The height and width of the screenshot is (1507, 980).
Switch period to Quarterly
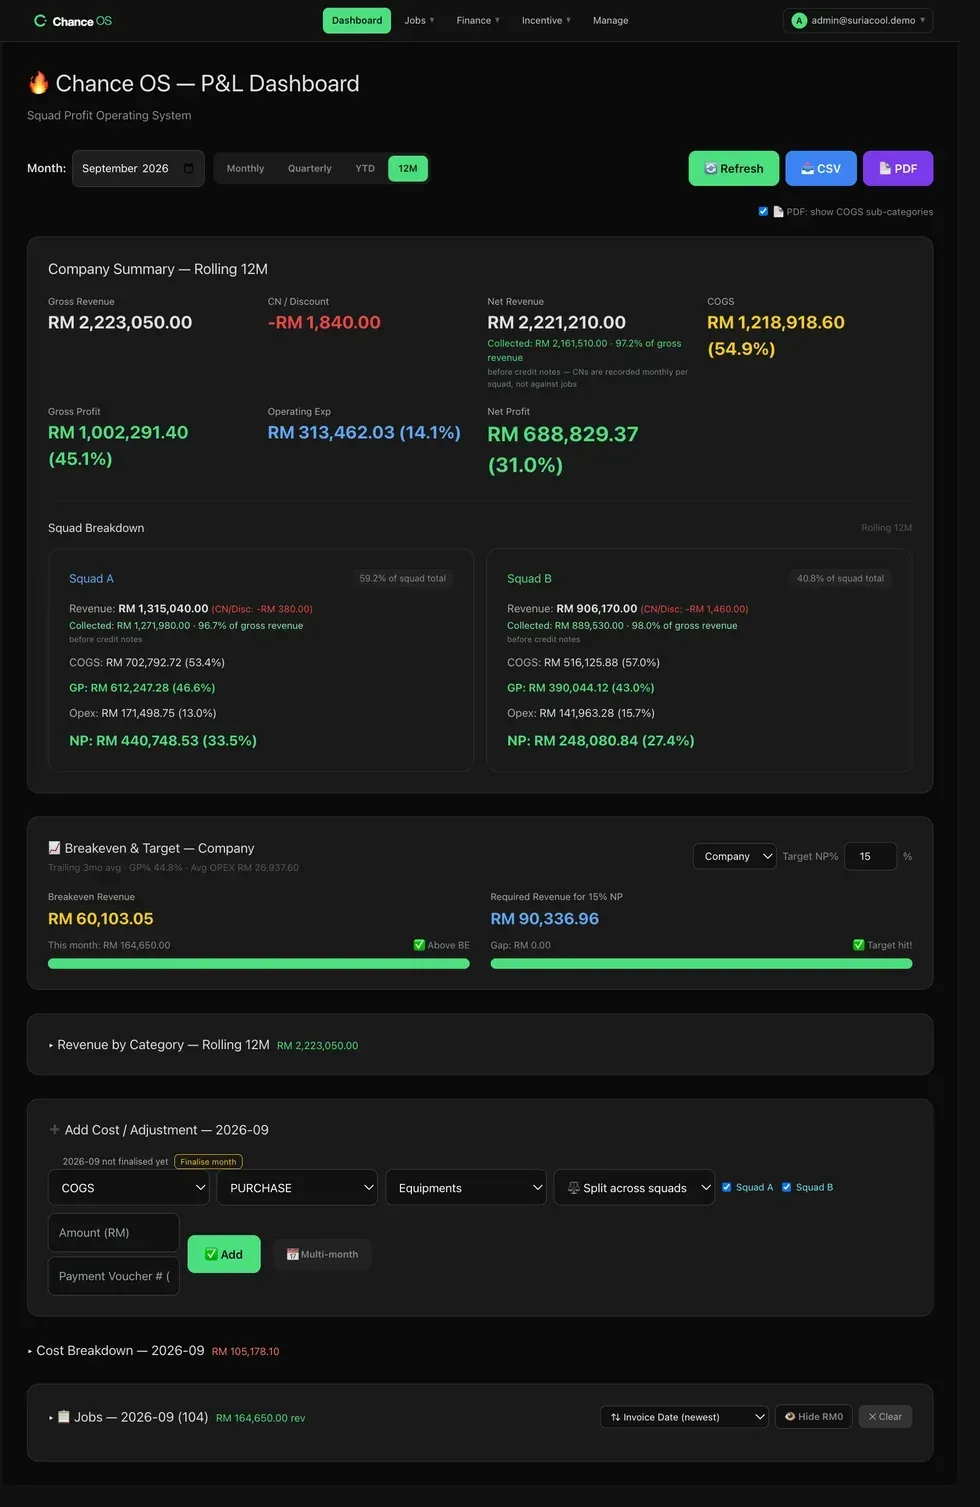(310, 169)
